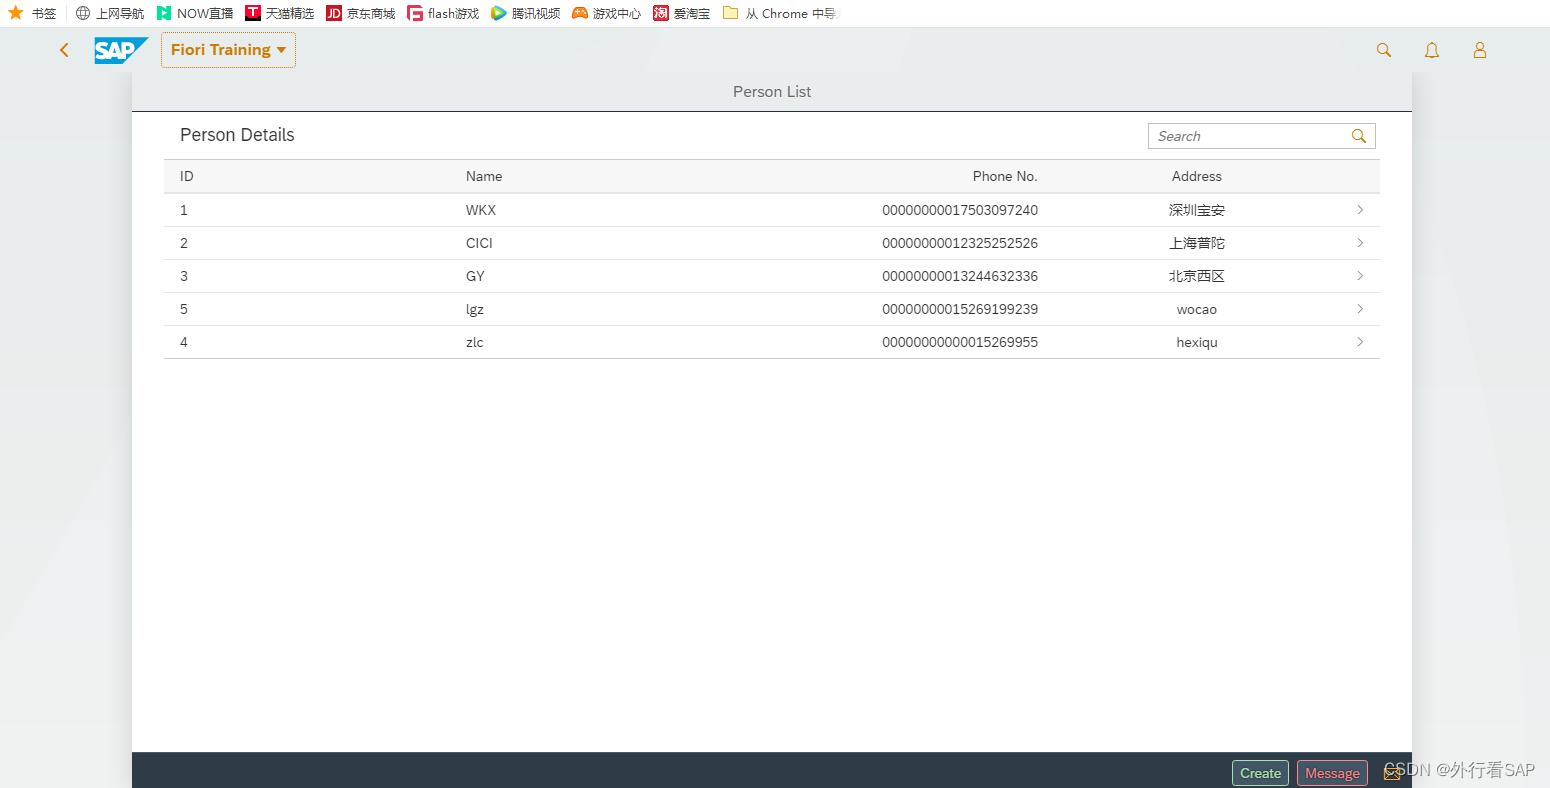Click the address 上海普陀
The width and height of the screenshot is (1550, 788).
tap(1197, 243)
